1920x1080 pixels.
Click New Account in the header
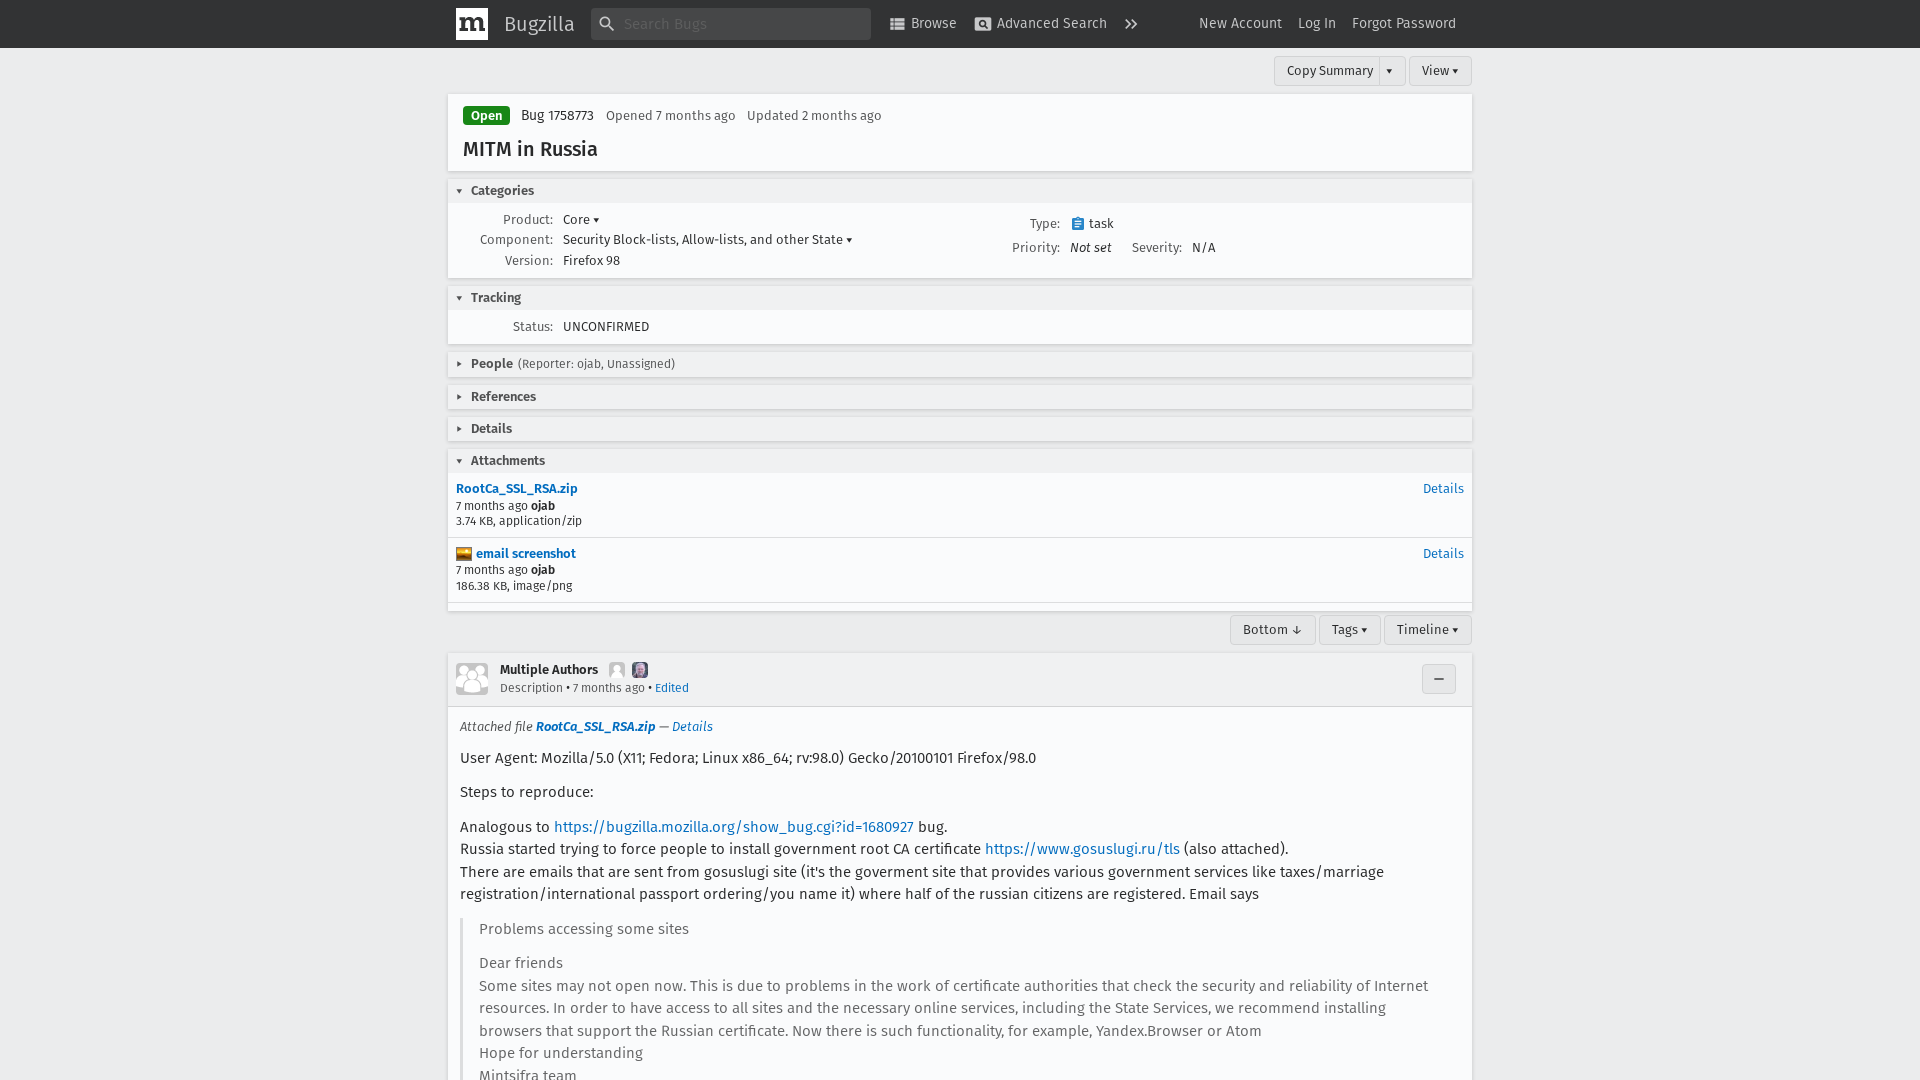pyautogui.click(x=1240, y=24)
